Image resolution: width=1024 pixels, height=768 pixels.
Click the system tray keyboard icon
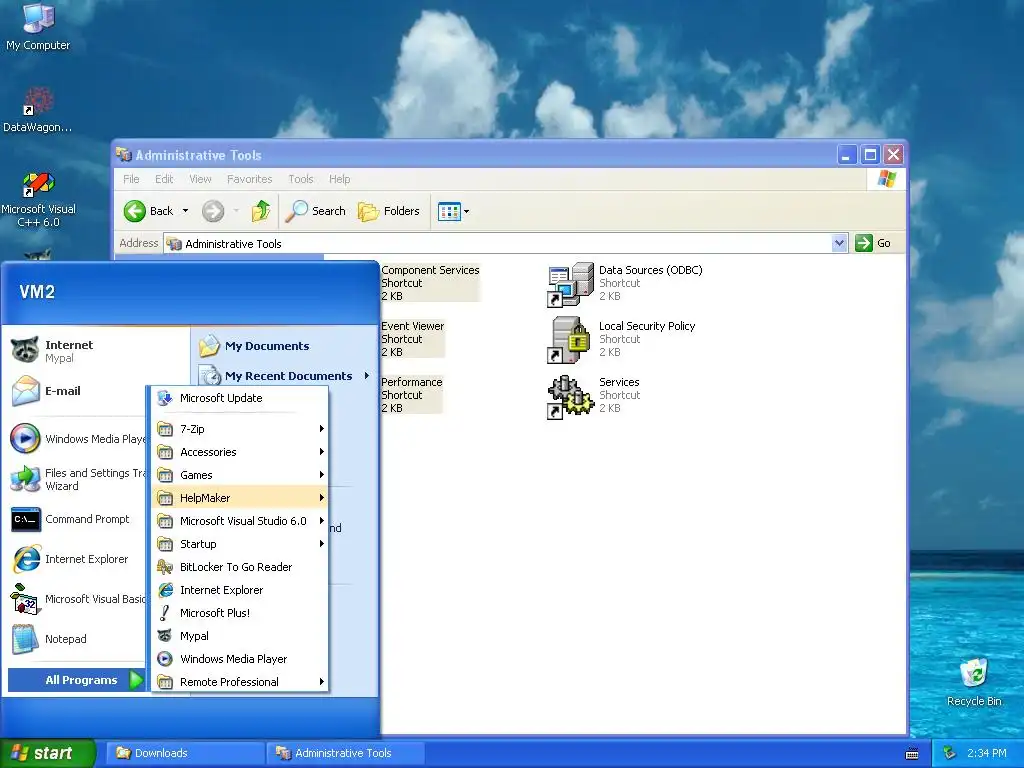[x=912, y=754]
